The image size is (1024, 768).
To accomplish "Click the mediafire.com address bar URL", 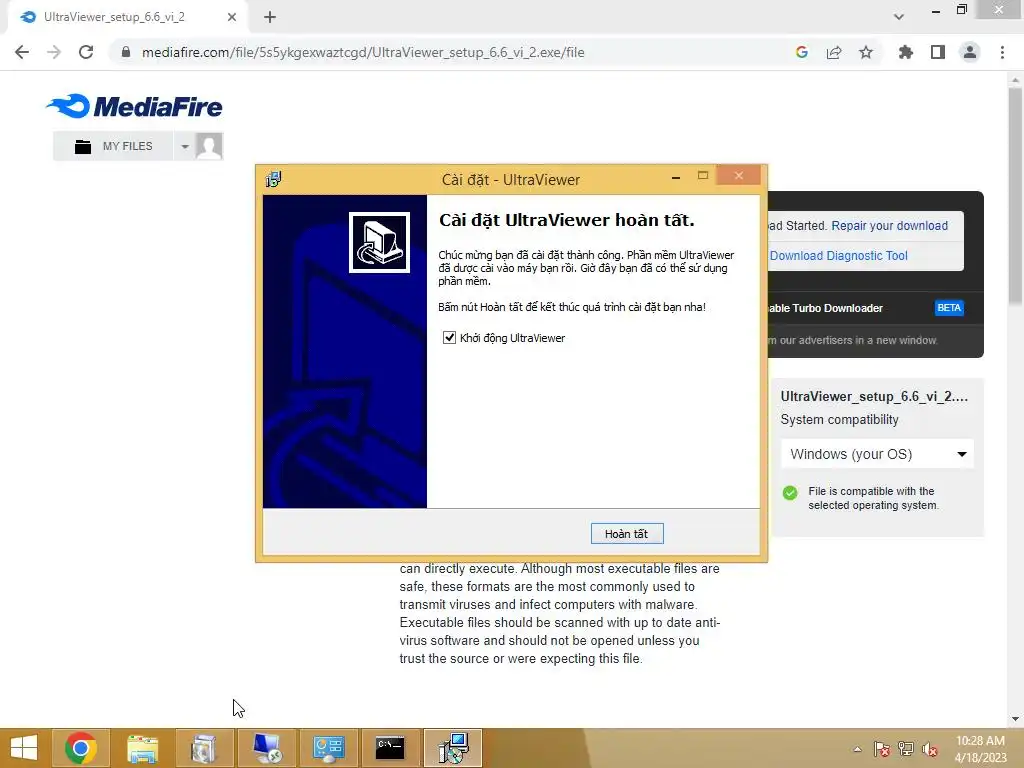I will 363,52.
